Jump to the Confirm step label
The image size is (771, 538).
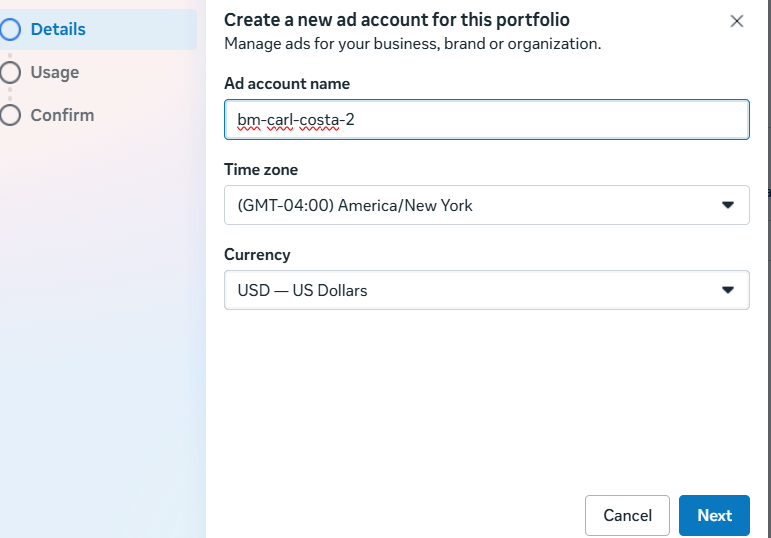click(62, 115)
